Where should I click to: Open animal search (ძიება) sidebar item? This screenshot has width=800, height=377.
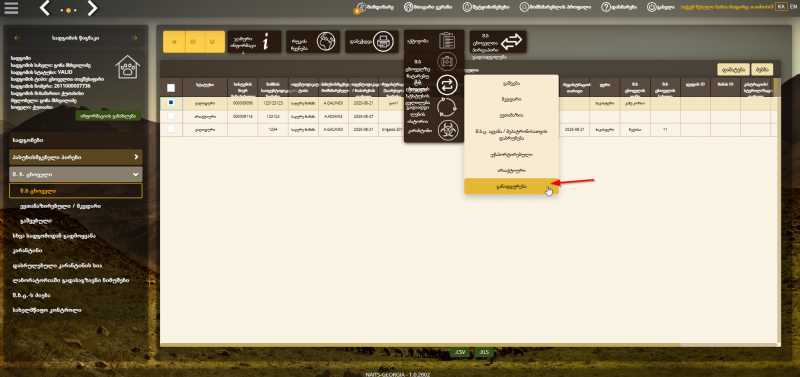click(x=32, y=295)
